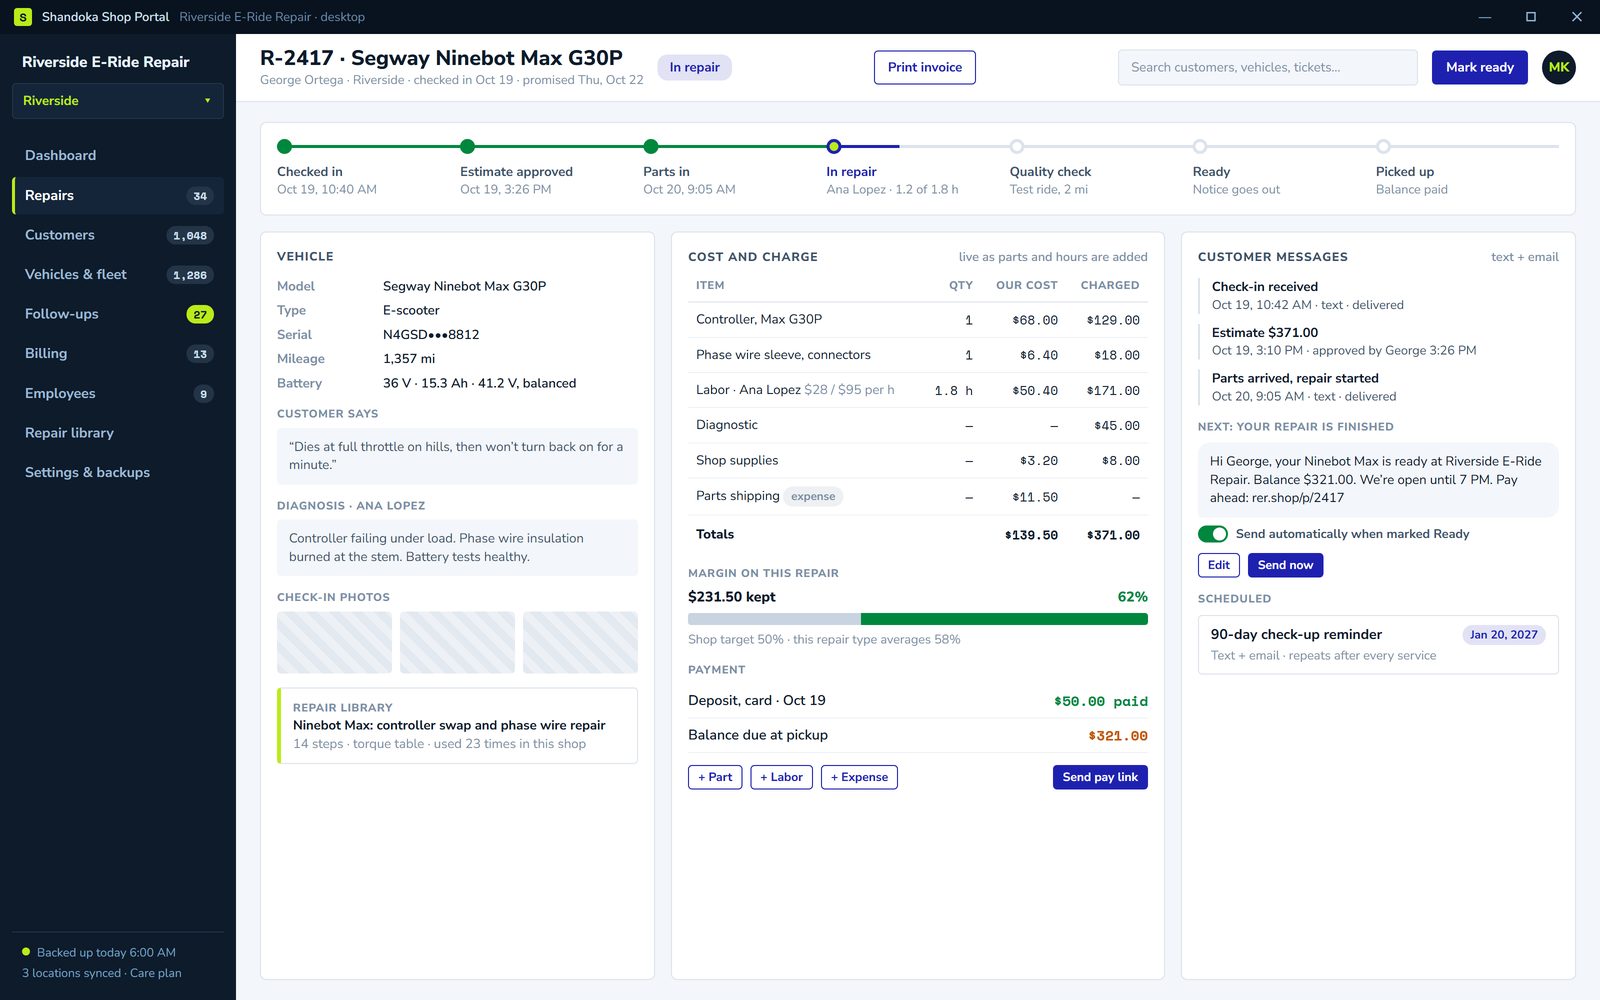1600x1000 pixels.
Task: Open the MK user avatar
Action: click(x=1558, y=67)
